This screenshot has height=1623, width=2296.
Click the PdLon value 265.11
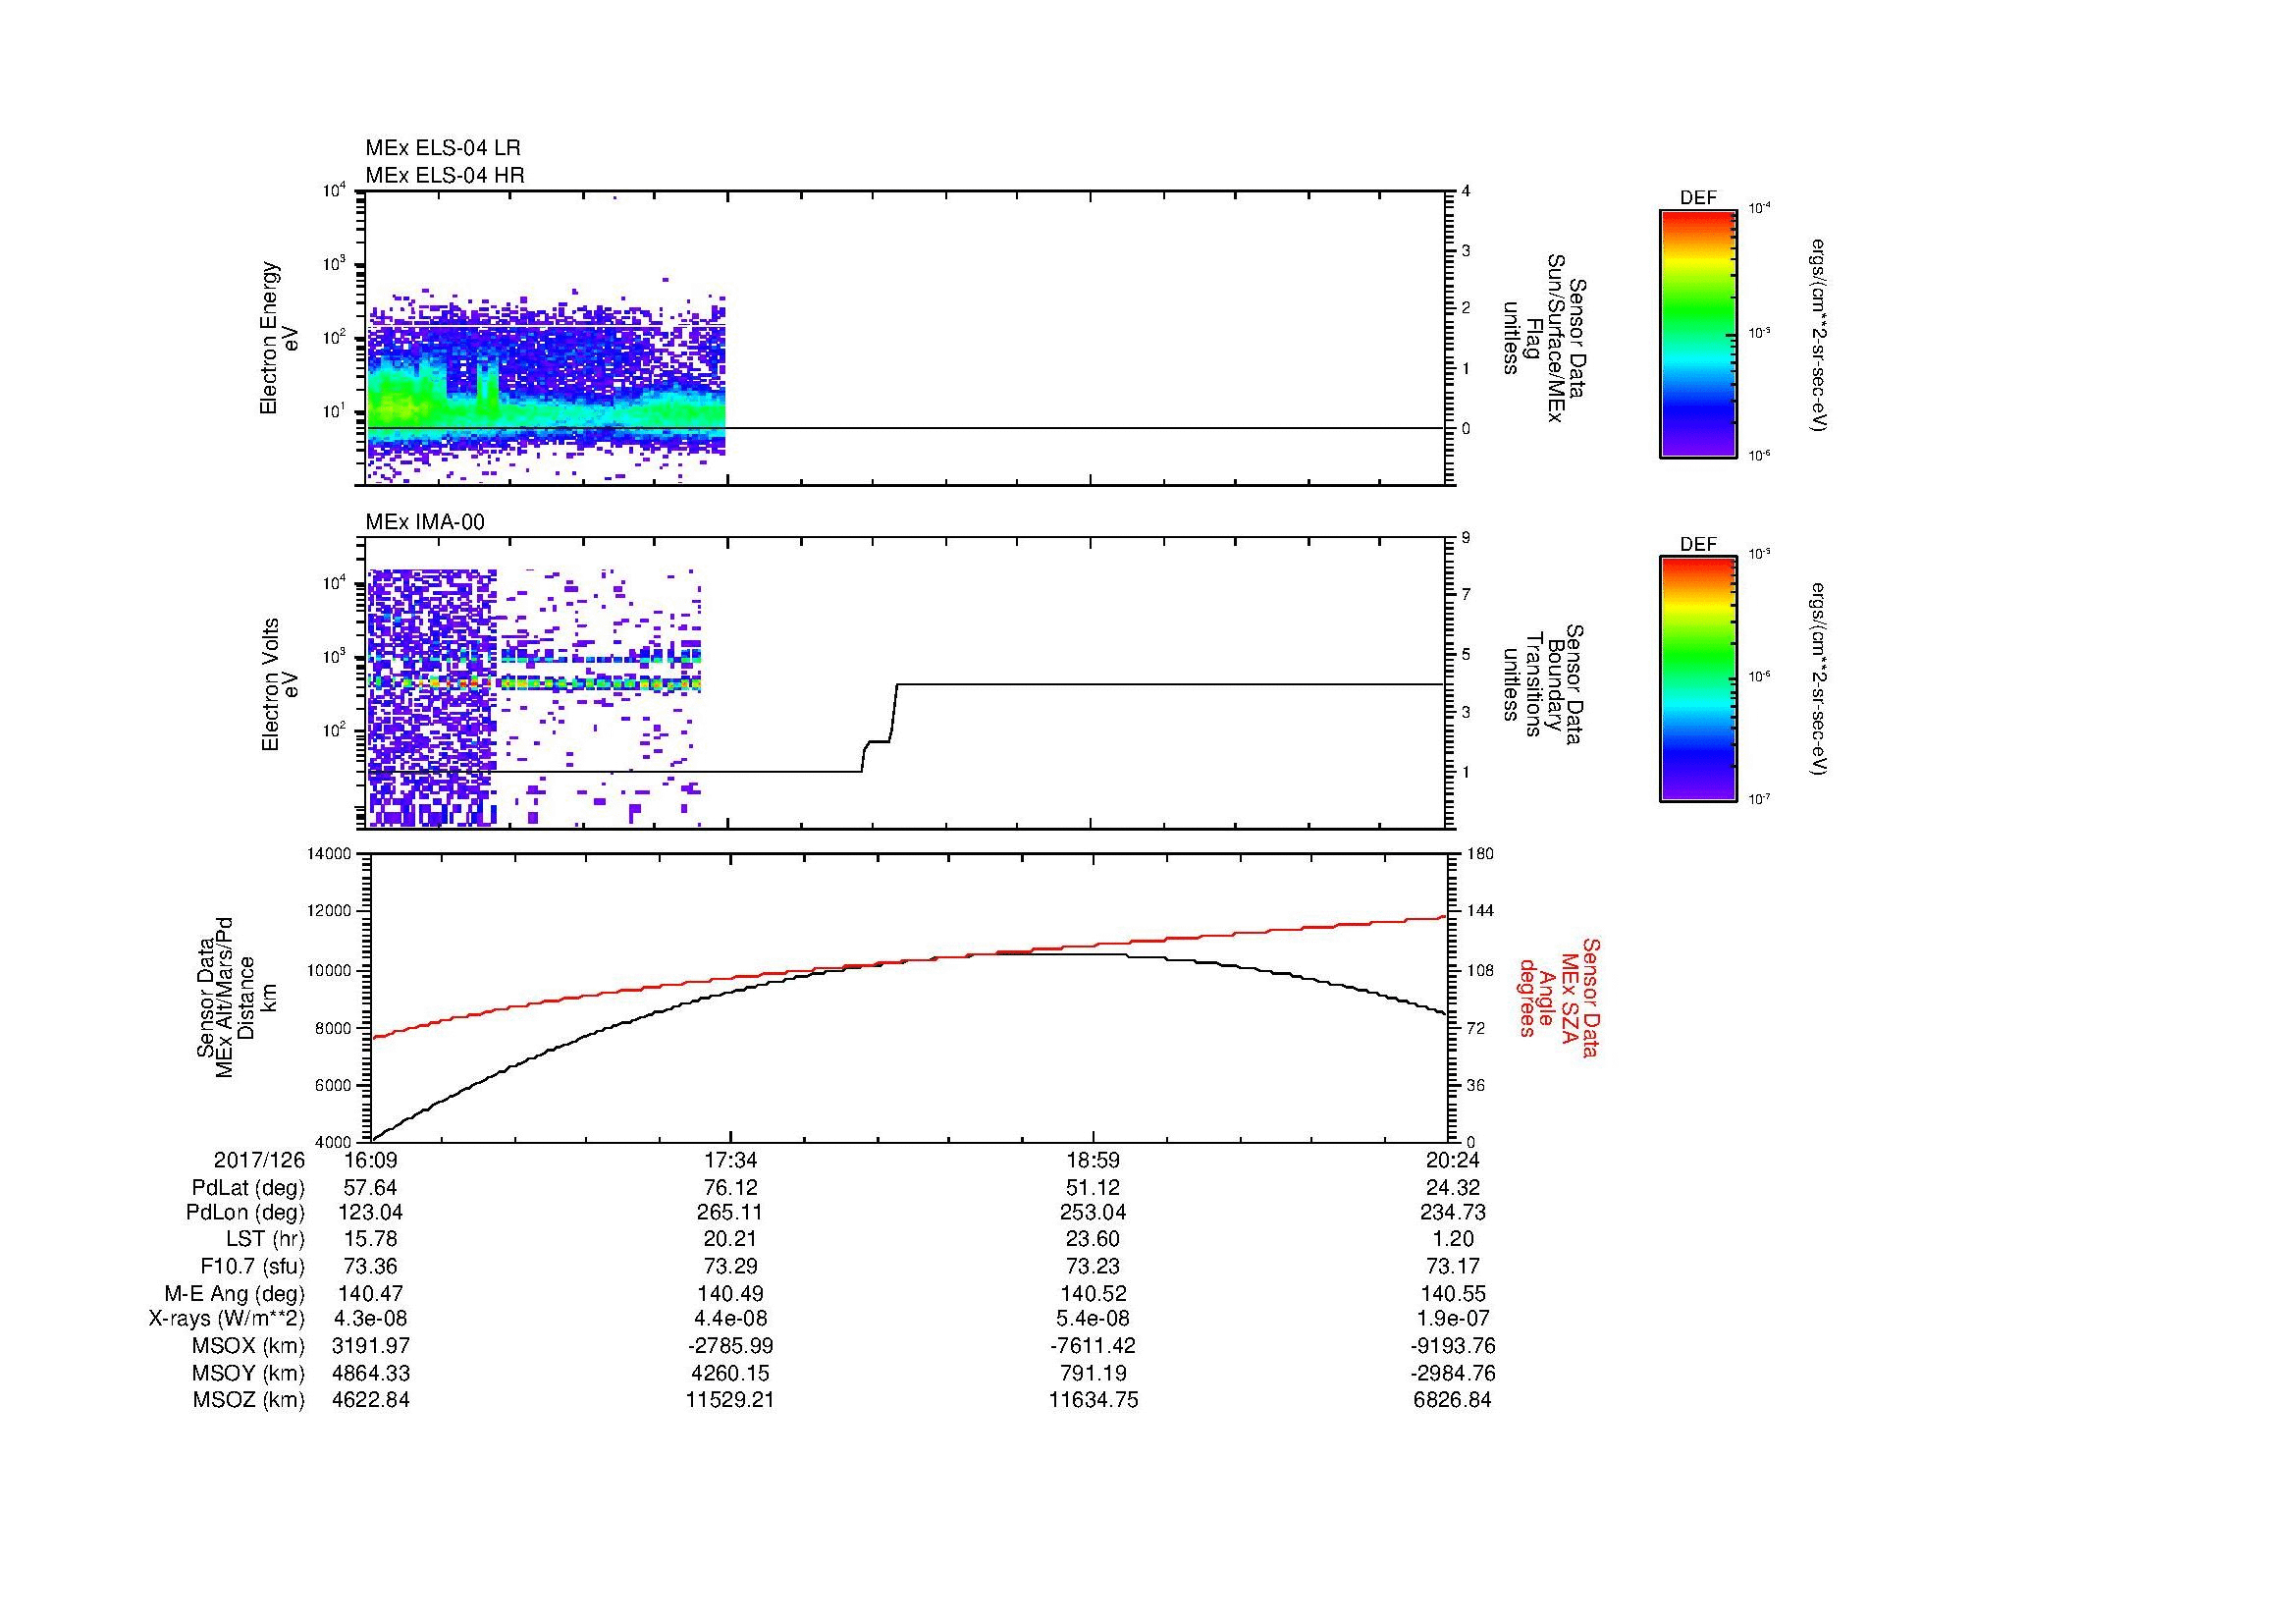(731, 1213)
